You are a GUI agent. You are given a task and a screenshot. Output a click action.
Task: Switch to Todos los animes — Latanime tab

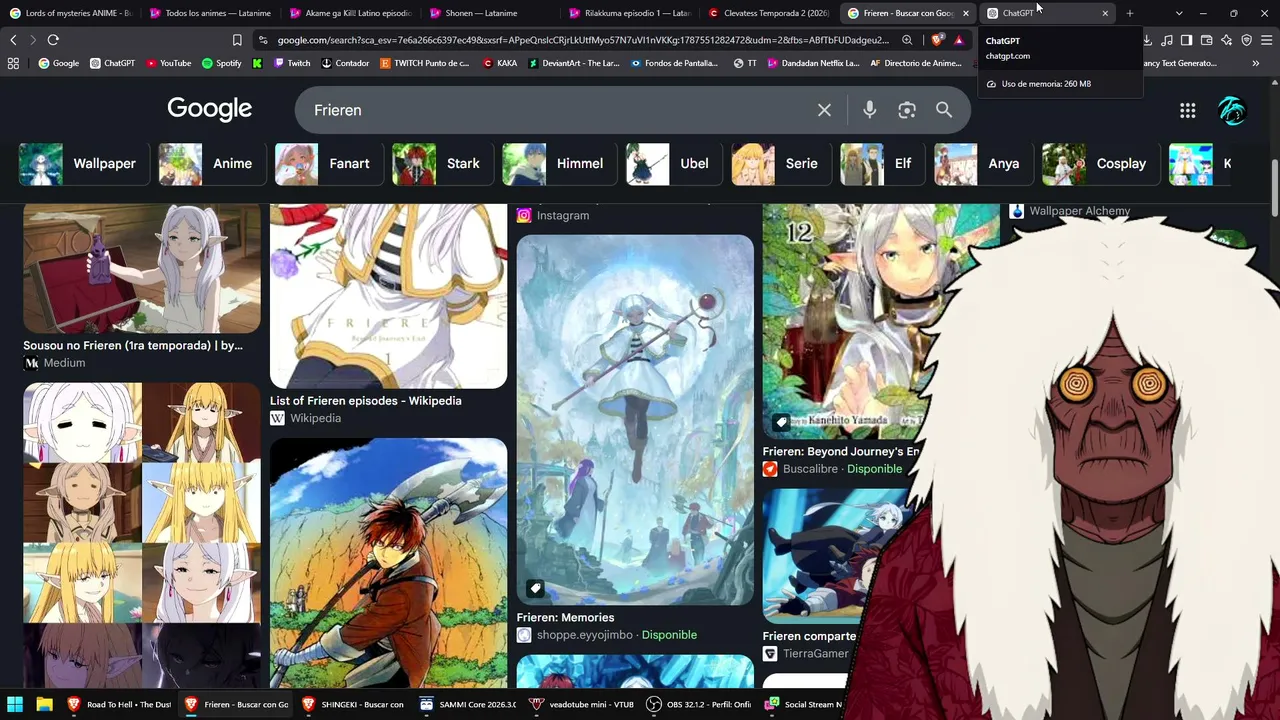210,13
